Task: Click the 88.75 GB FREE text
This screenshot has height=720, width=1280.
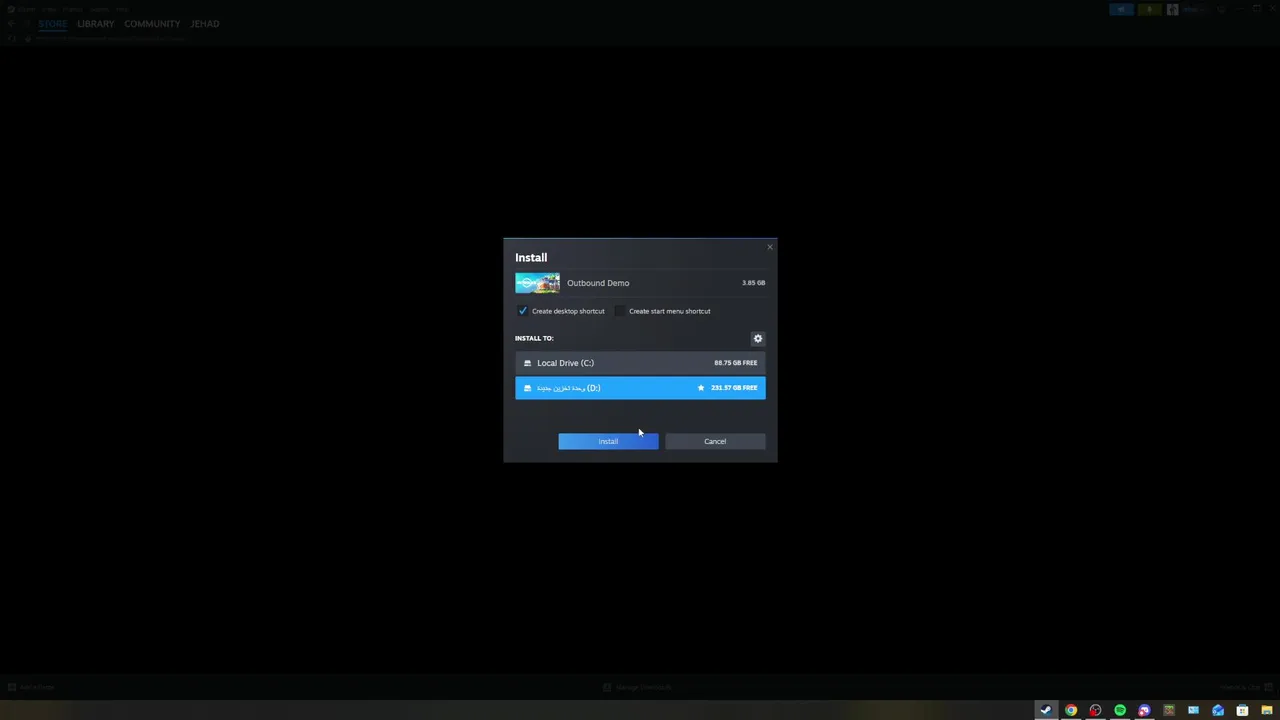Action: [x=735, y=363]
